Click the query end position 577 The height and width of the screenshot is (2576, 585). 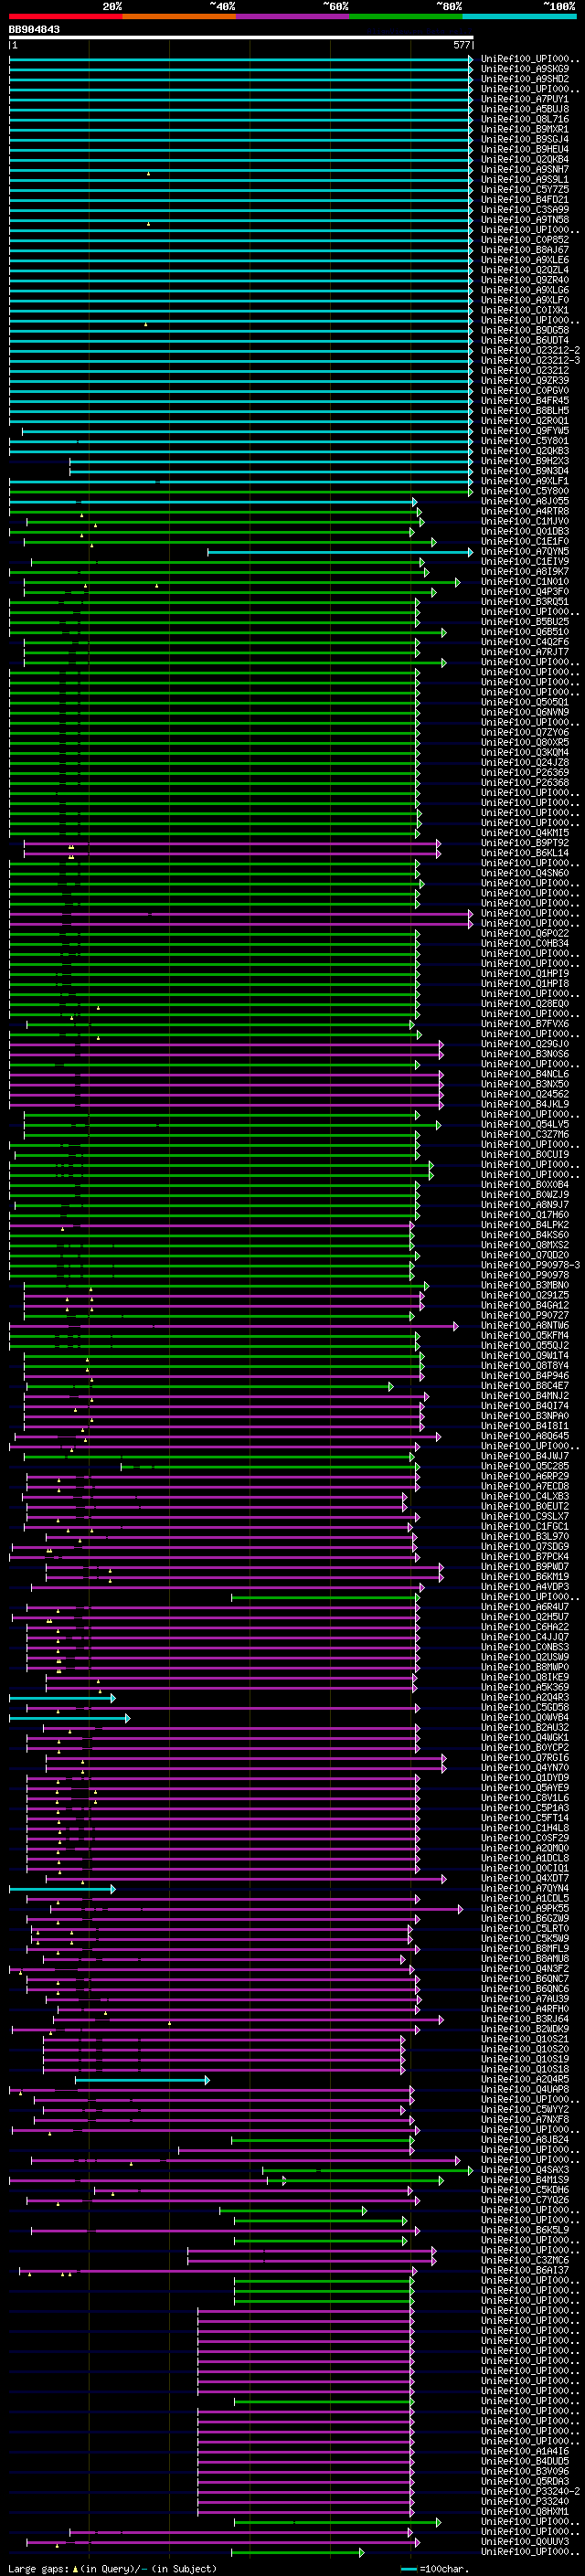pyautogui.click(x=461, y=45)
